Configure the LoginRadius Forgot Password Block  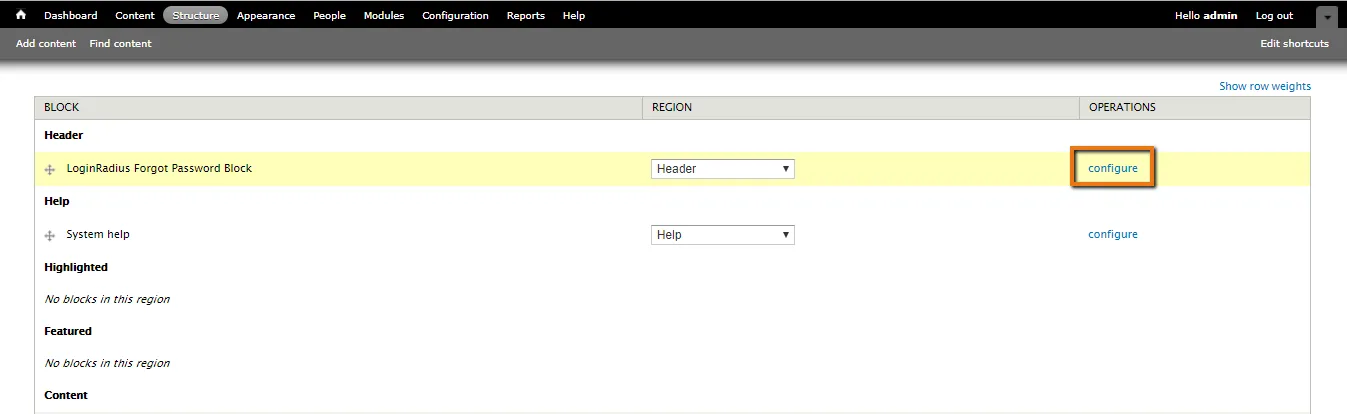1113,168
